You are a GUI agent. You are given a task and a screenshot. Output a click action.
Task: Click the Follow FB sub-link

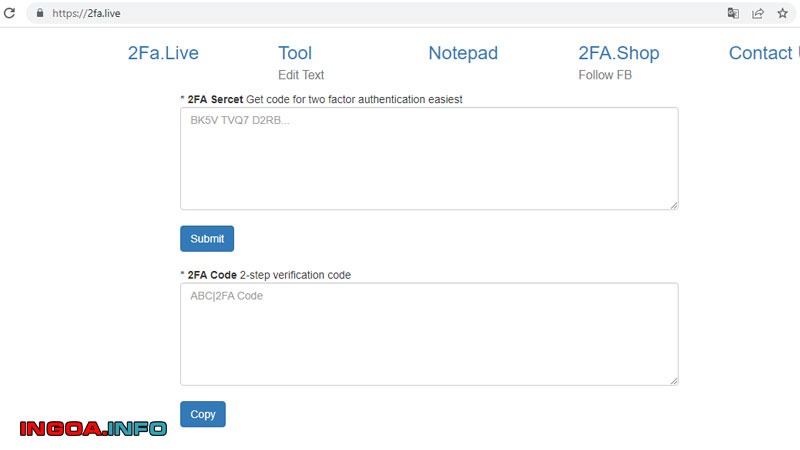pyautogui.click(x=605, y=75)
